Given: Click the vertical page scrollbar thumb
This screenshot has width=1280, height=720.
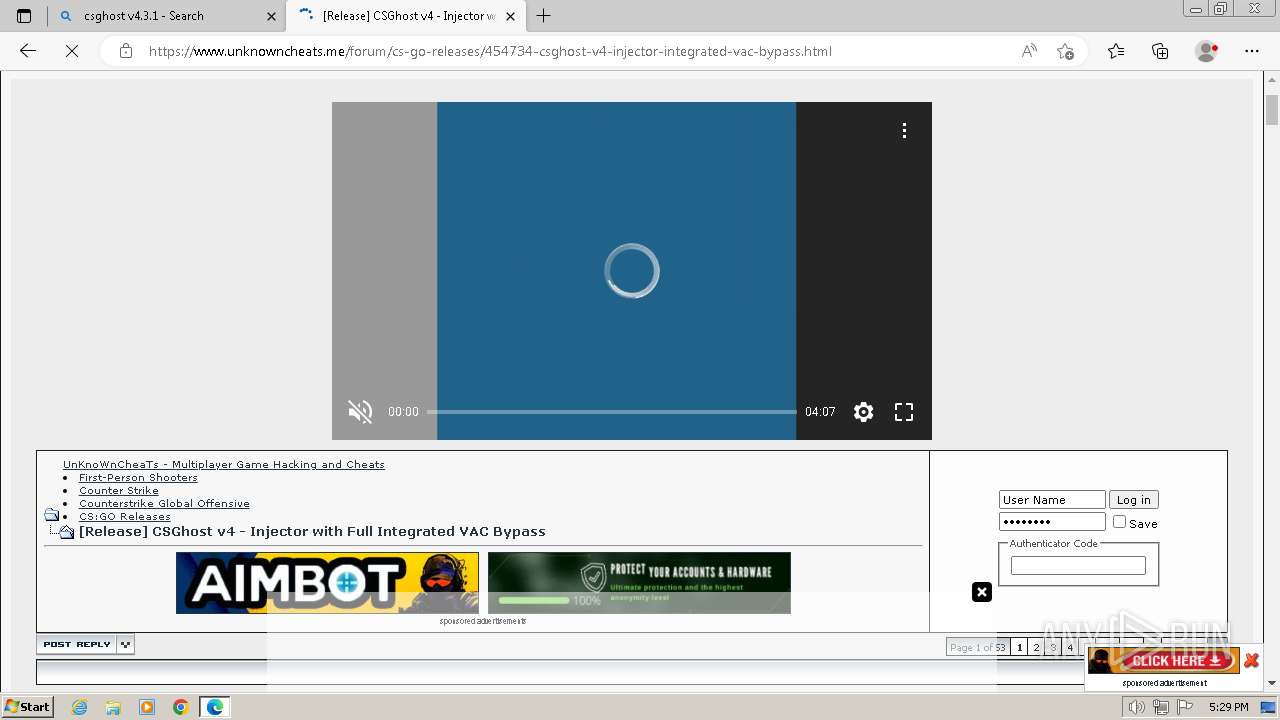Looking at the screenshot, I should (1272, 109).
